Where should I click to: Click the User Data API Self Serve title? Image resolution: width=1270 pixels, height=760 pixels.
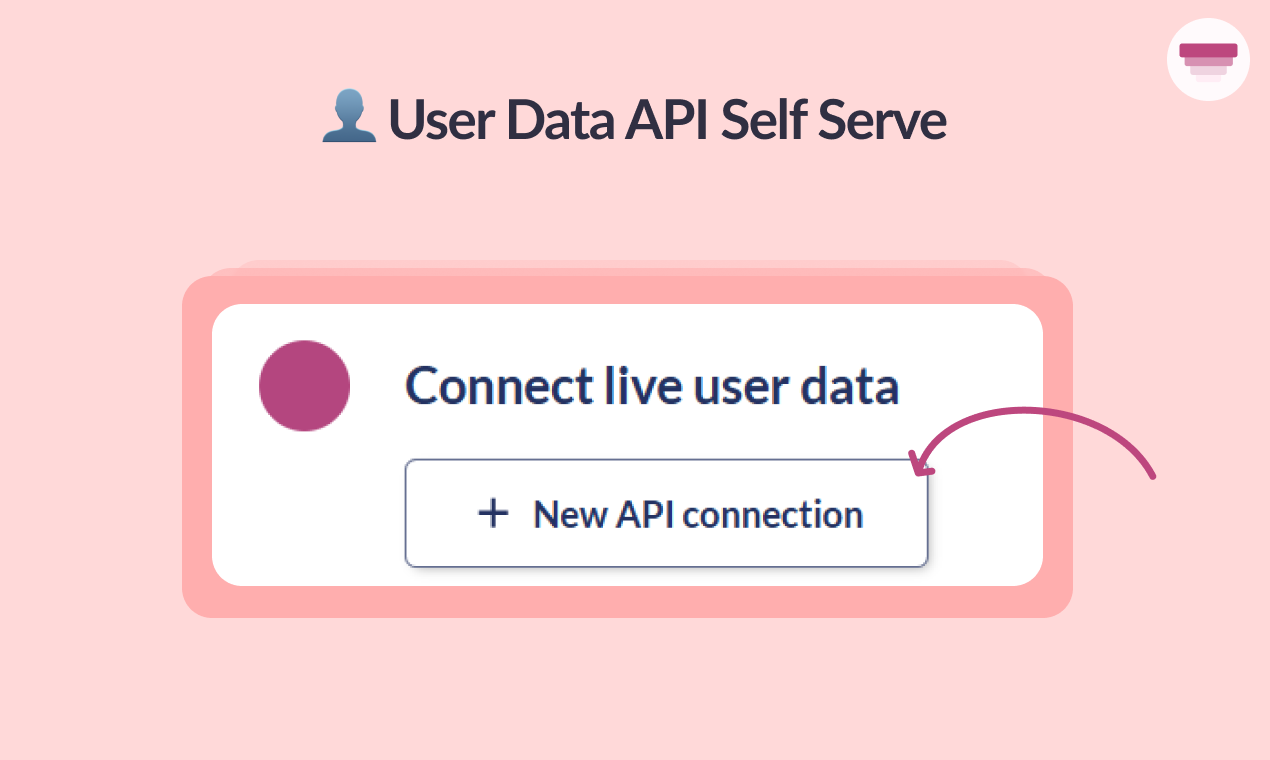click(633, 118)
